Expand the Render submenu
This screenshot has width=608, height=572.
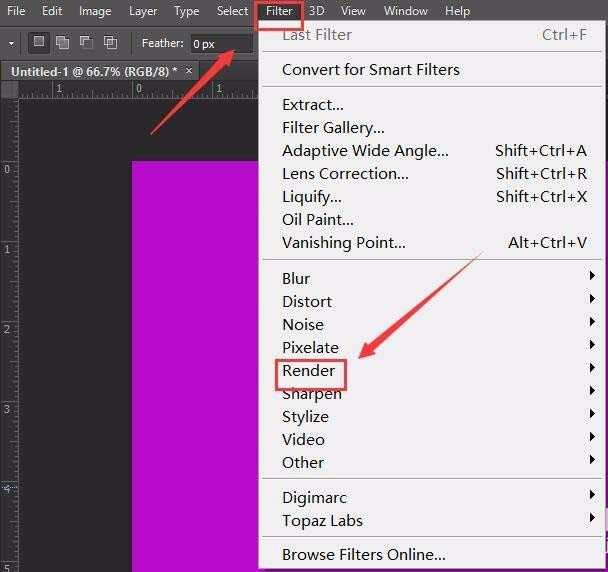309,371
